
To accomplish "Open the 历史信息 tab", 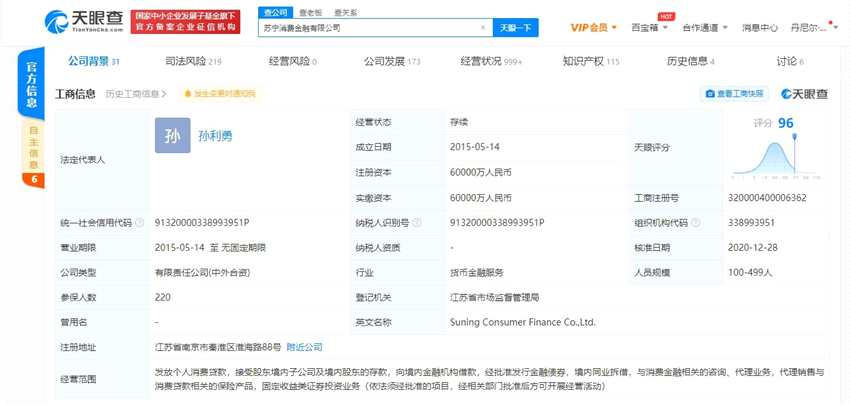I will (x=691, y=61).
